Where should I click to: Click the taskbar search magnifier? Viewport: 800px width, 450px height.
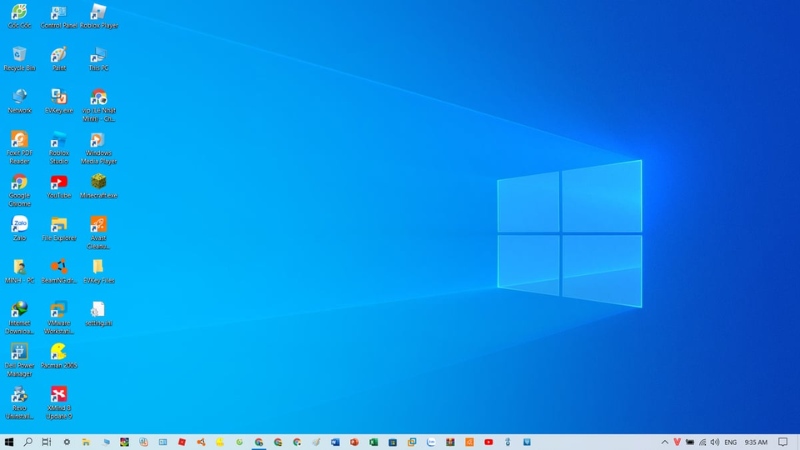28,442
